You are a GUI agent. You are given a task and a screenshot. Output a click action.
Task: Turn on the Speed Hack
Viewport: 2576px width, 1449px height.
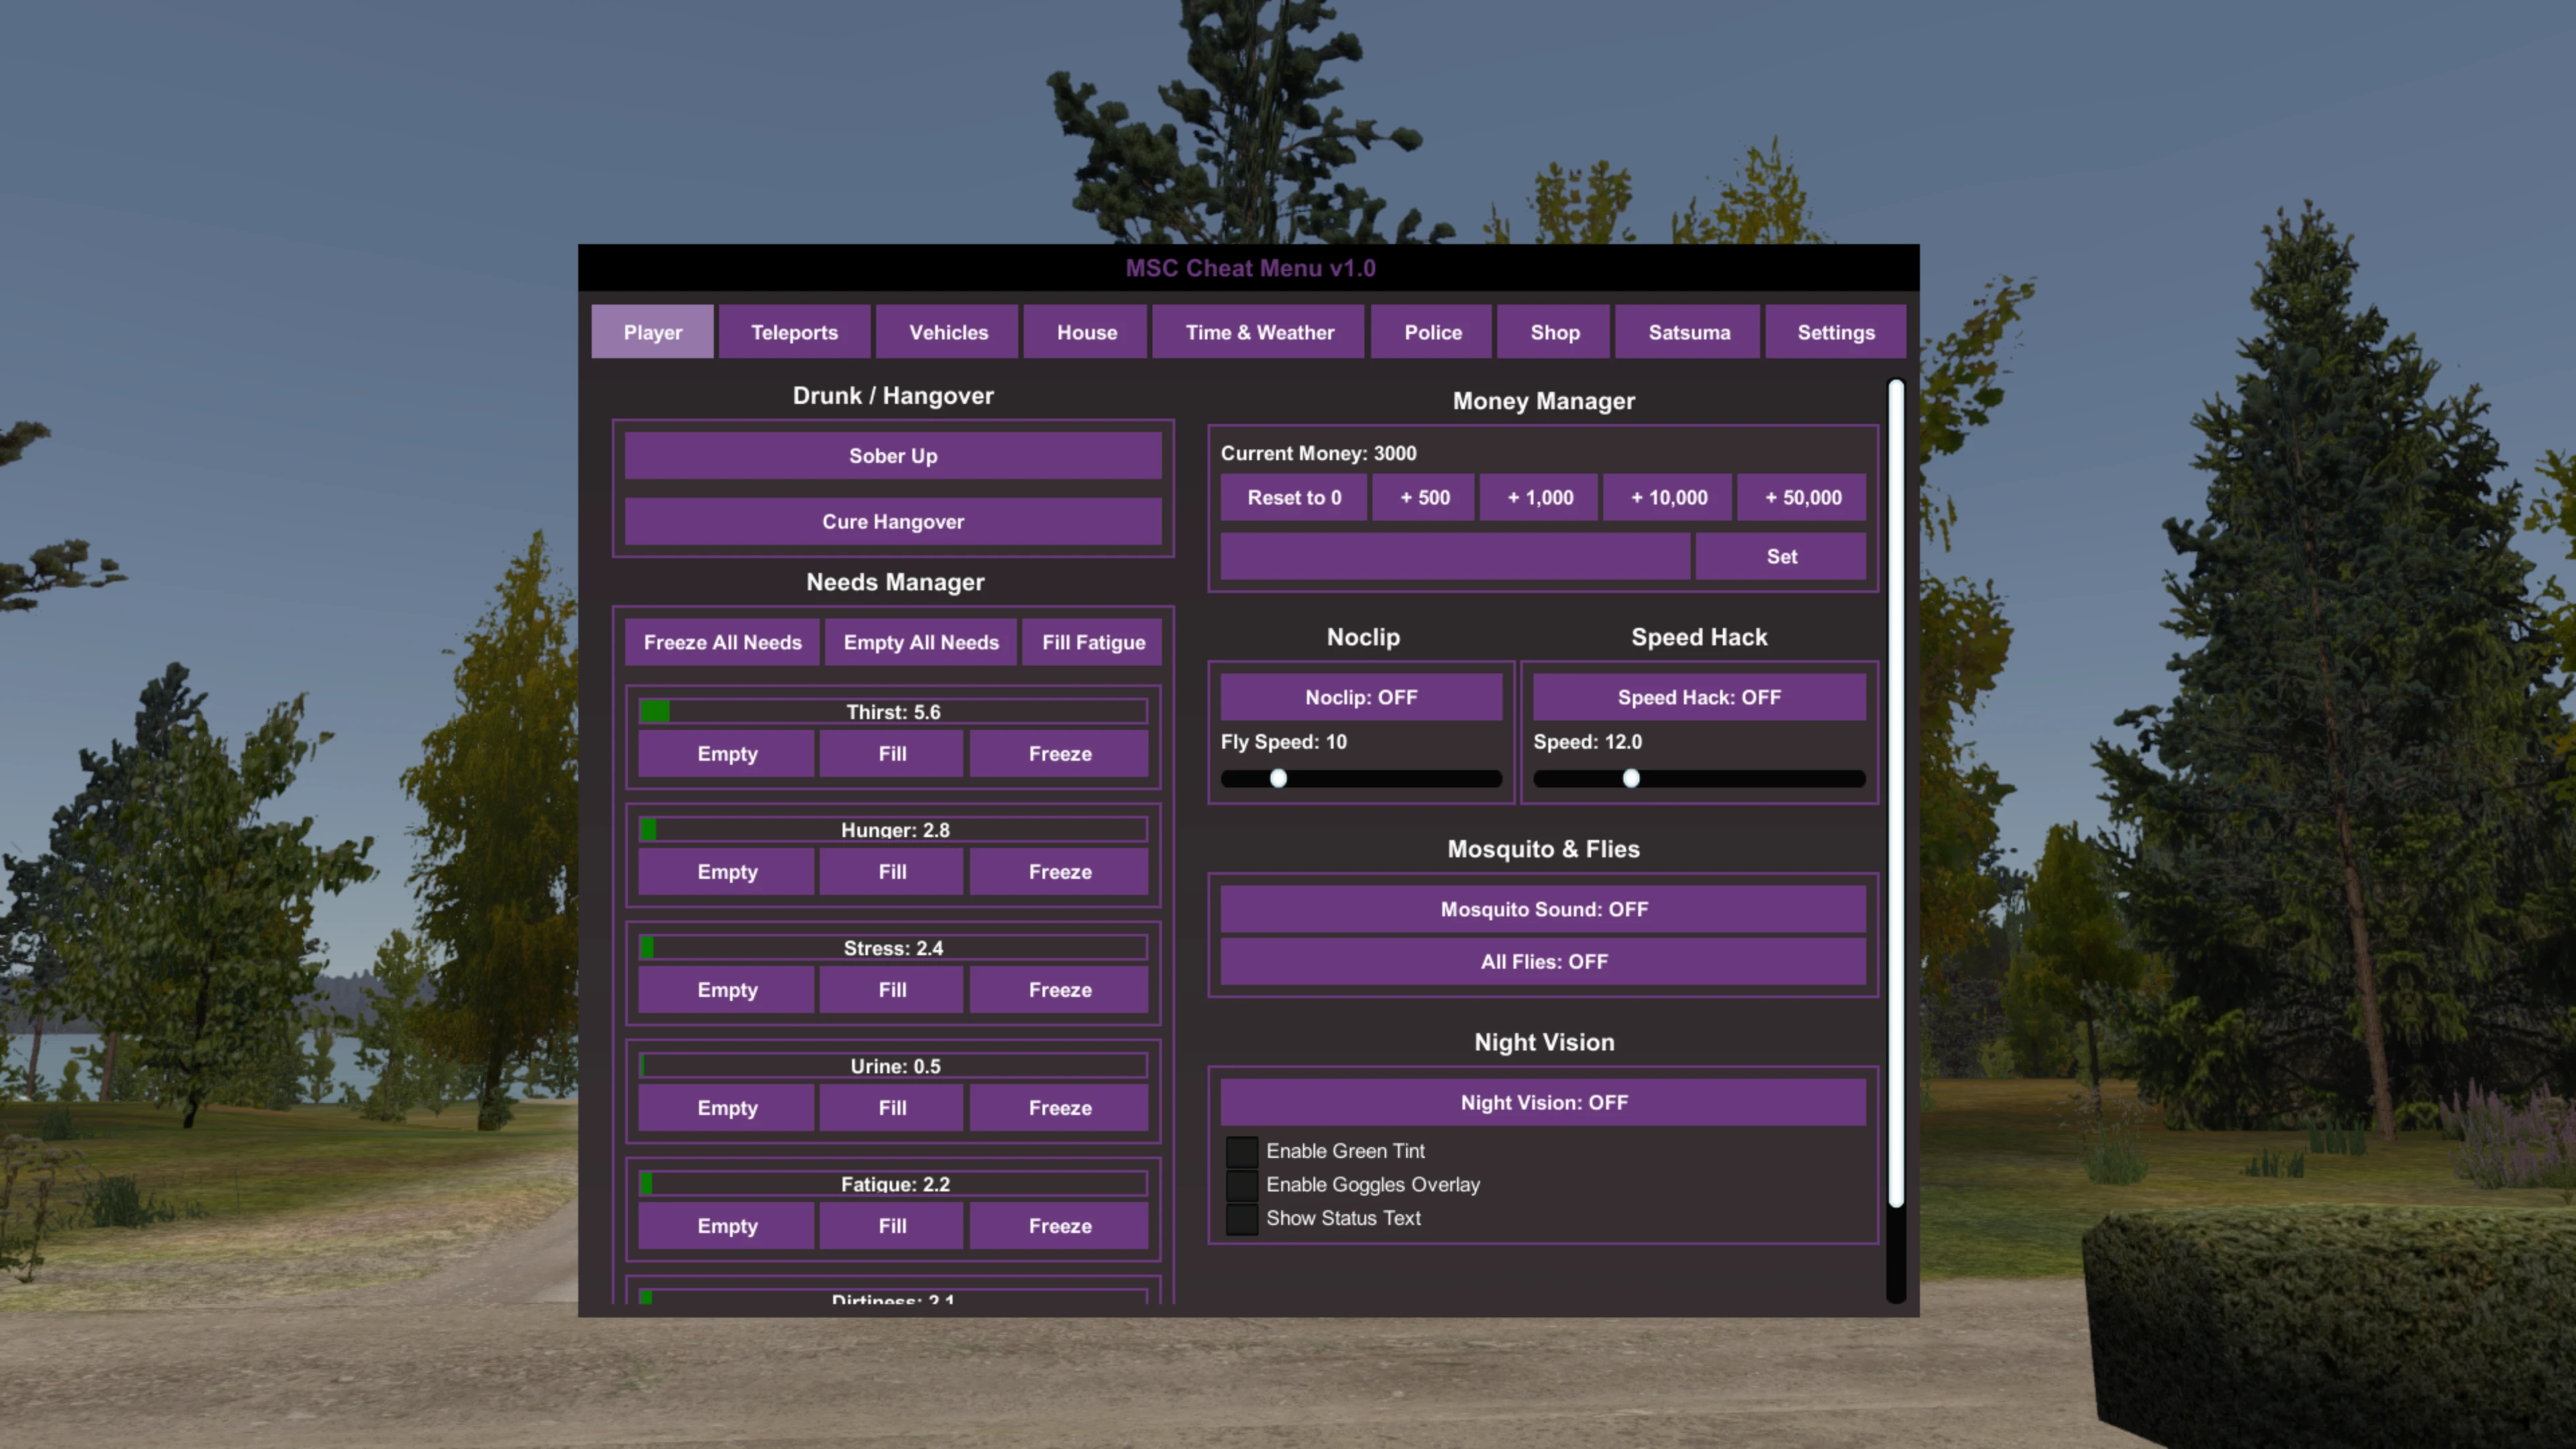click(1697, 697)
